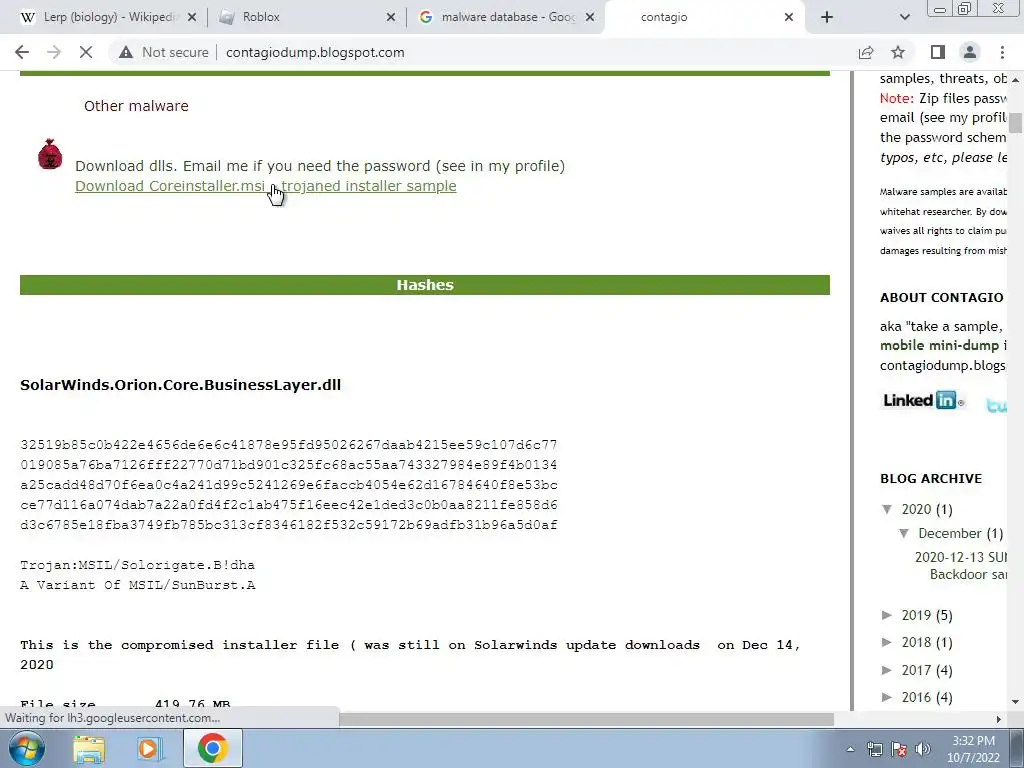Click the SolarWinds.Orion.Core.BusinessLayer.dll heading
This screenshot has width=1024, height=768.
coord(181,385)
